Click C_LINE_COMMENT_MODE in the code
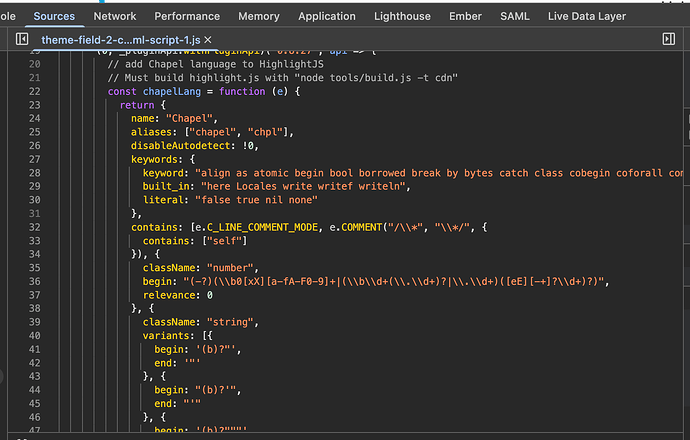 click(262, 227)
